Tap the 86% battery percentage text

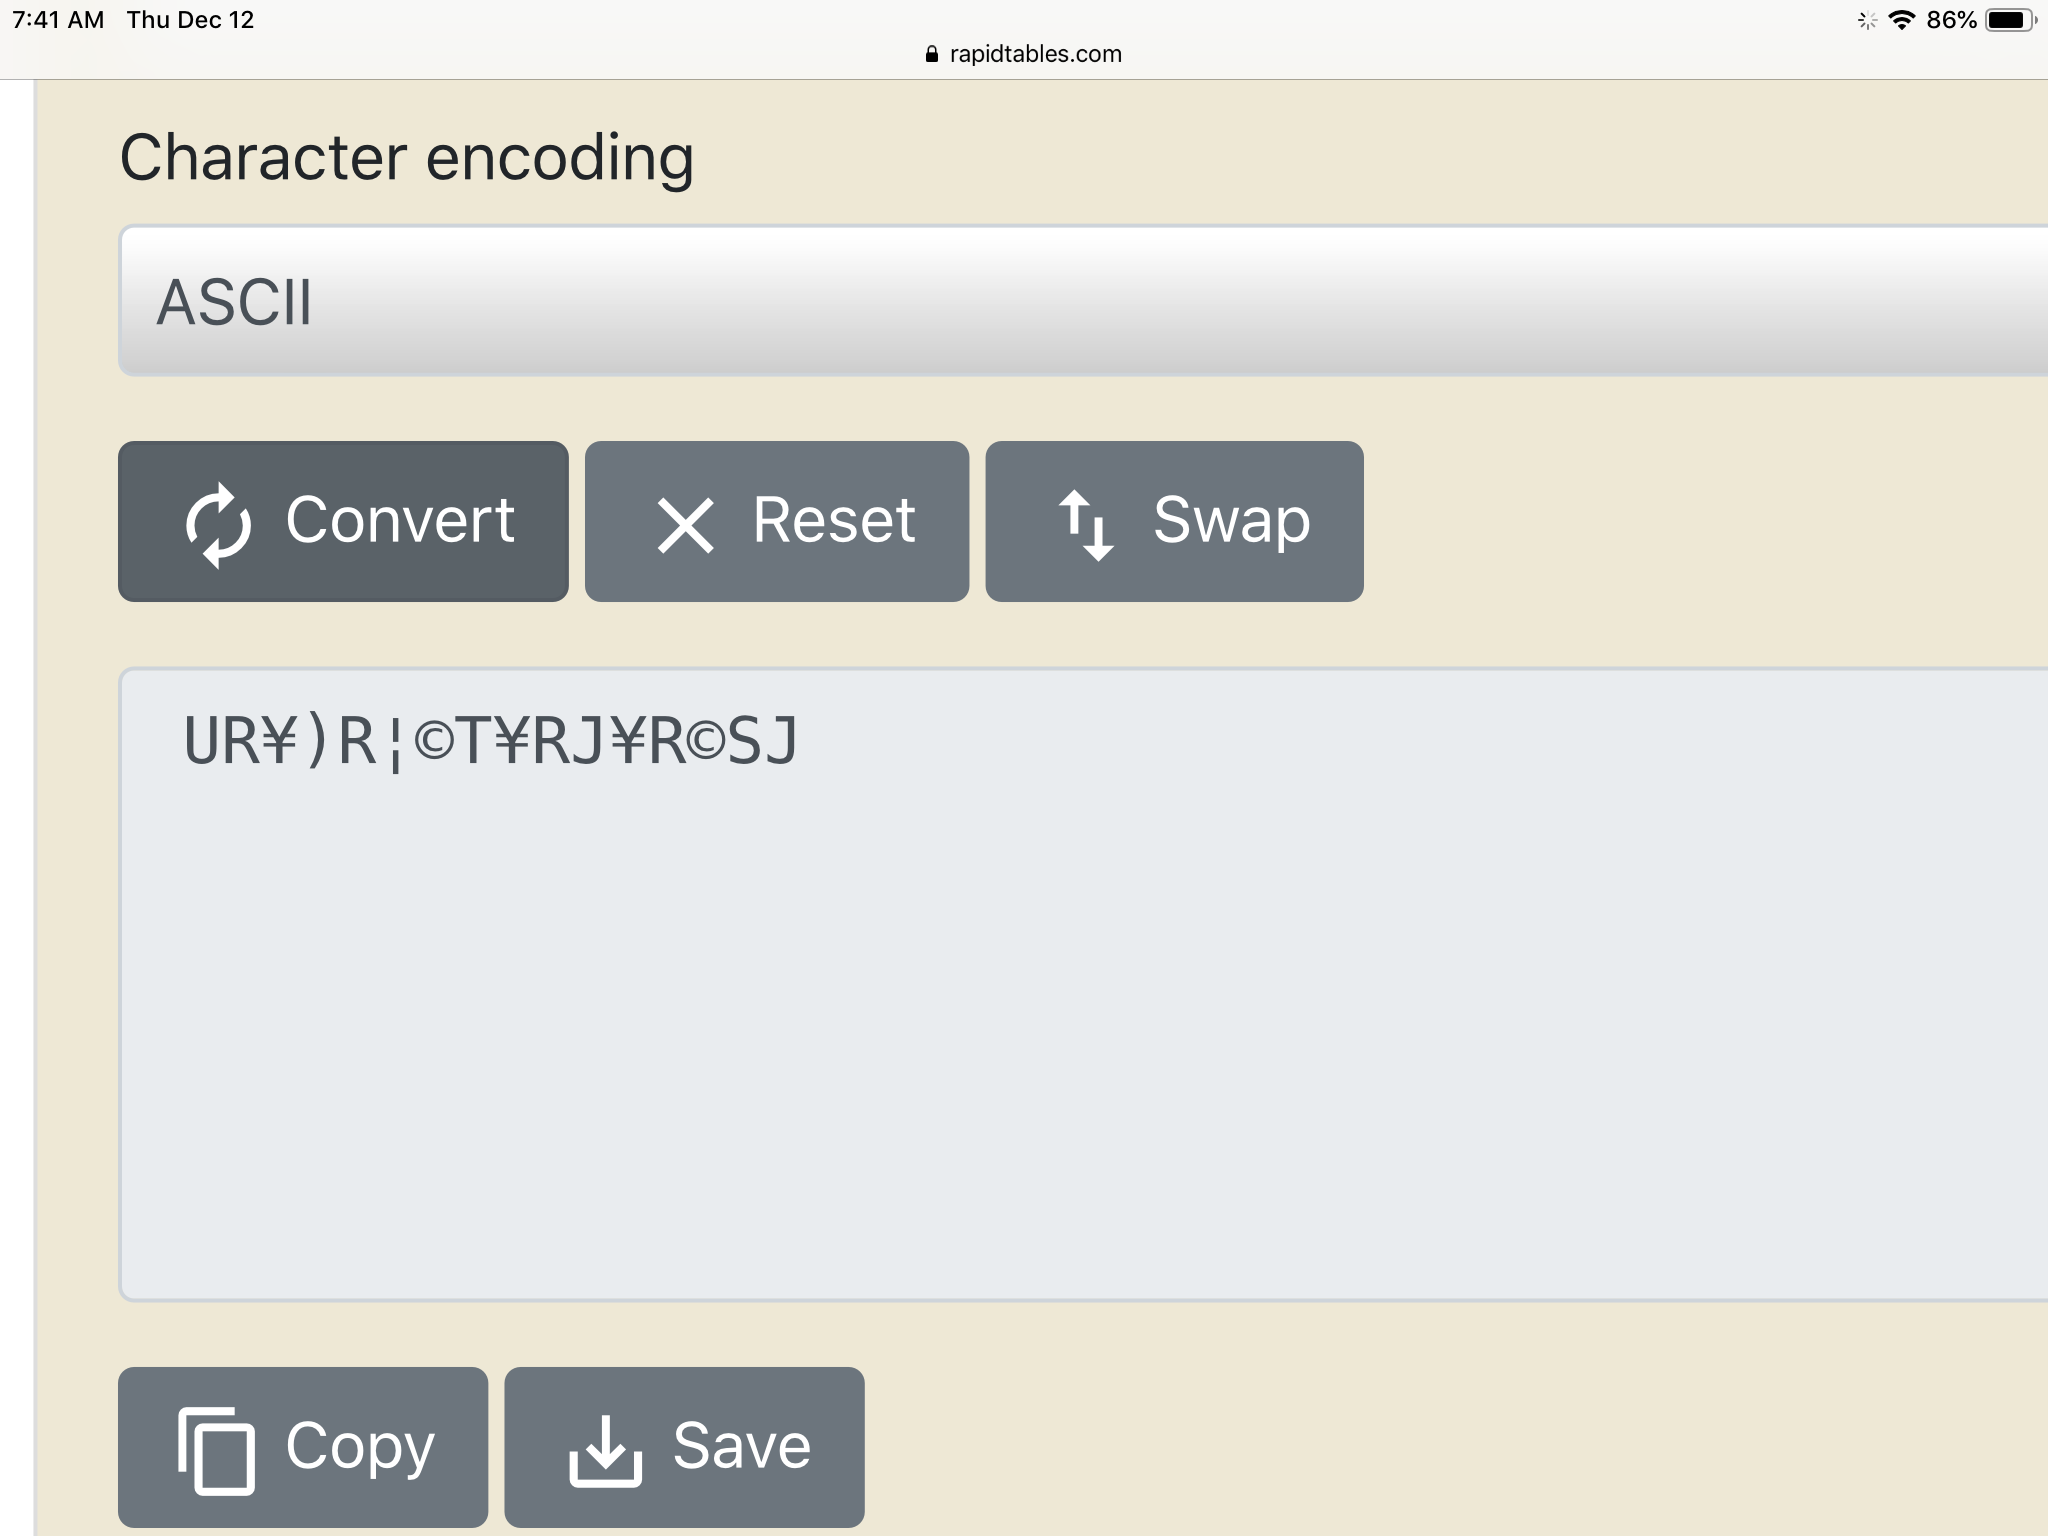1951,20
